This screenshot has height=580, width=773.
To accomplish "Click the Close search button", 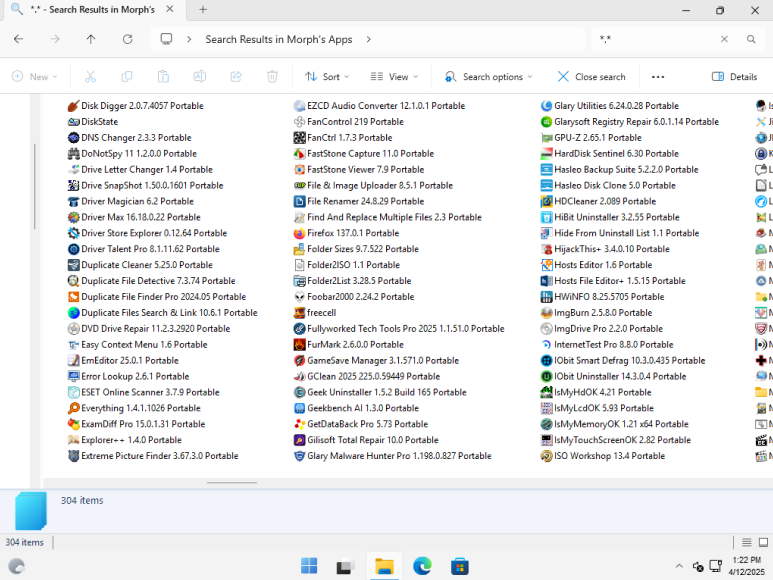I will coord(592,76).
